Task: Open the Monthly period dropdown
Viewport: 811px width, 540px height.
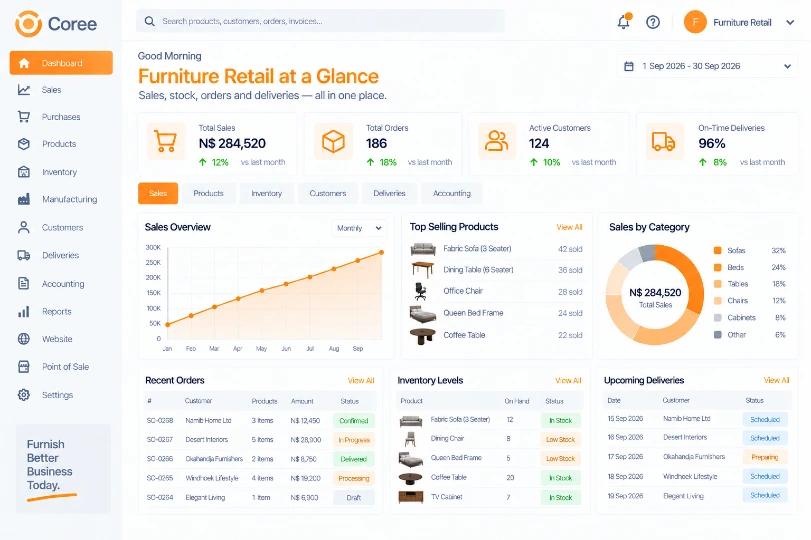Action: [x=359, y=228]
